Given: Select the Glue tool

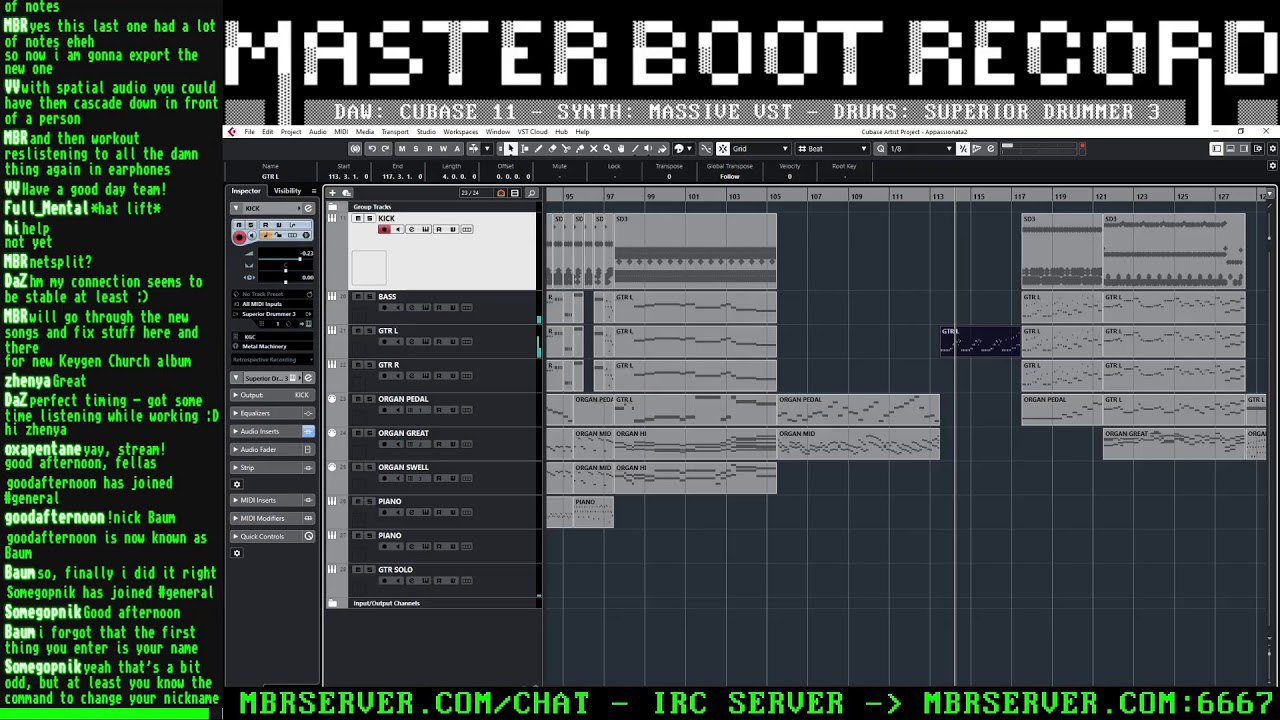Looking at the screenshot, I should [x=580, y=148].
